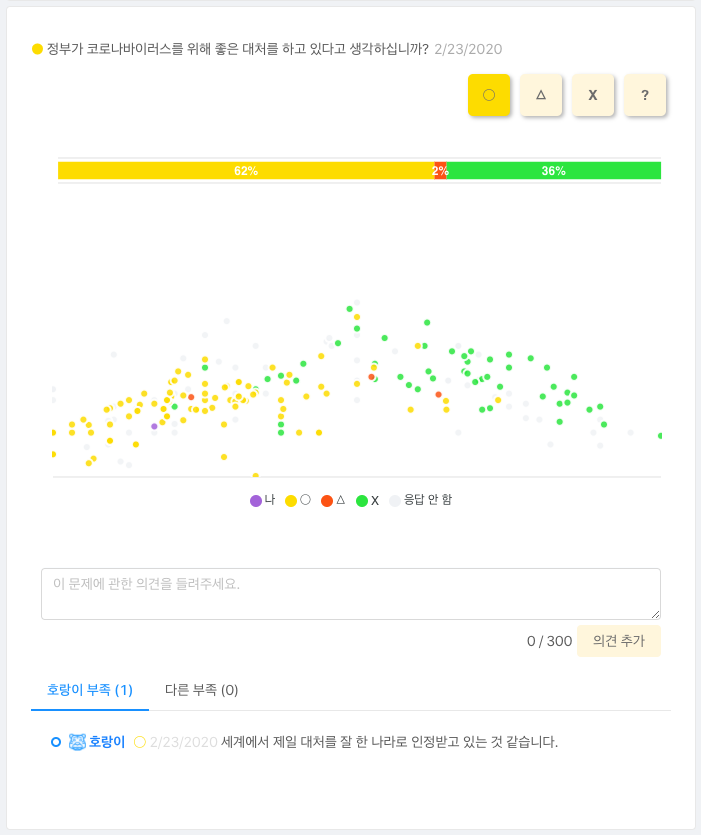
Task: Click the yellow circle vote icon beside the comment date
Action: (140, 742)
